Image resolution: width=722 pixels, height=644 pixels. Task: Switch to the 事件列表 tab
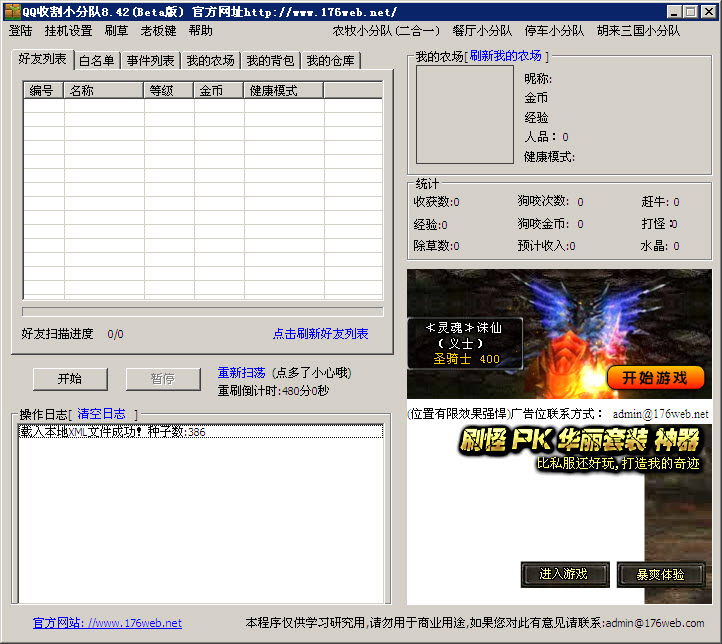[x=150, y=61]
